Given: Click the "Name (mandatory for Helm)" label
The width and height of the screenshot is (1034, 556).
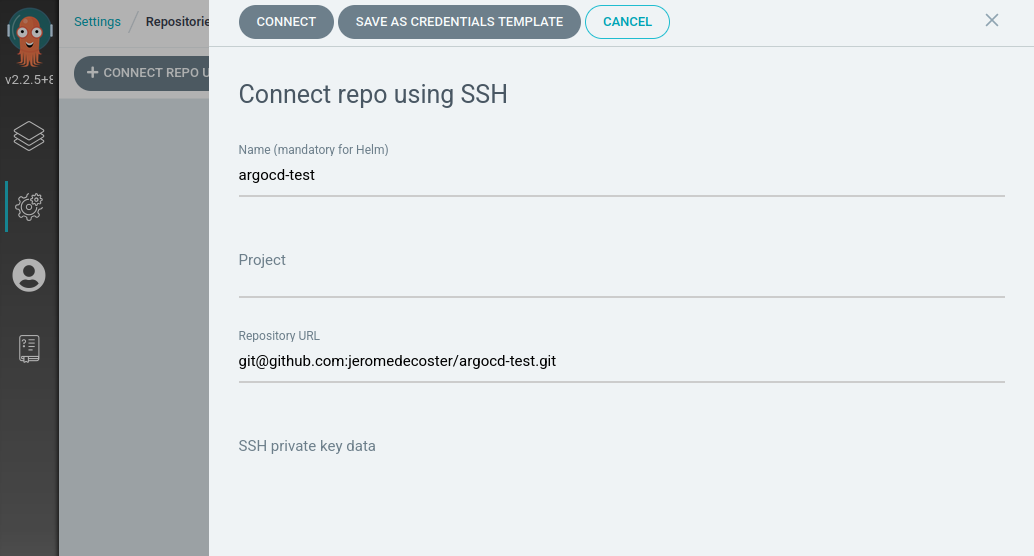Looking at the screenshot, I should (x=313, y=150).
